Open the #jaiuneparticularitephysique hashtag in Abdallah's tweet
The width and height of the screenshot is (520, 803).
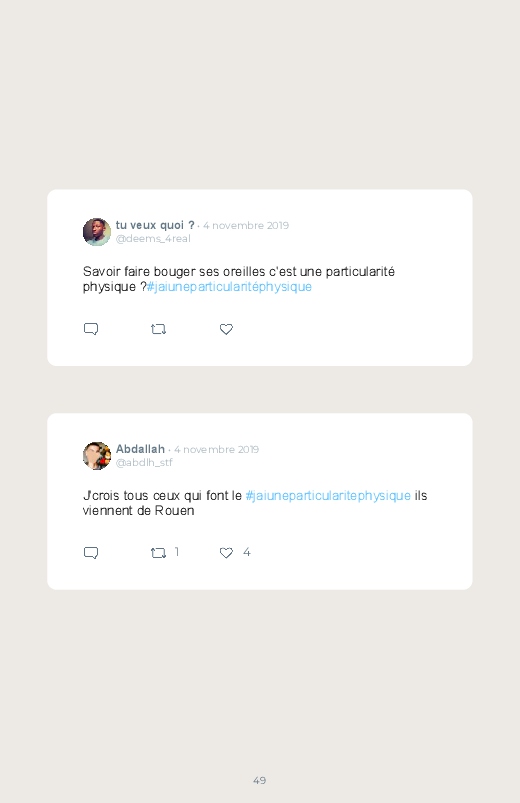tap(328, 496)
